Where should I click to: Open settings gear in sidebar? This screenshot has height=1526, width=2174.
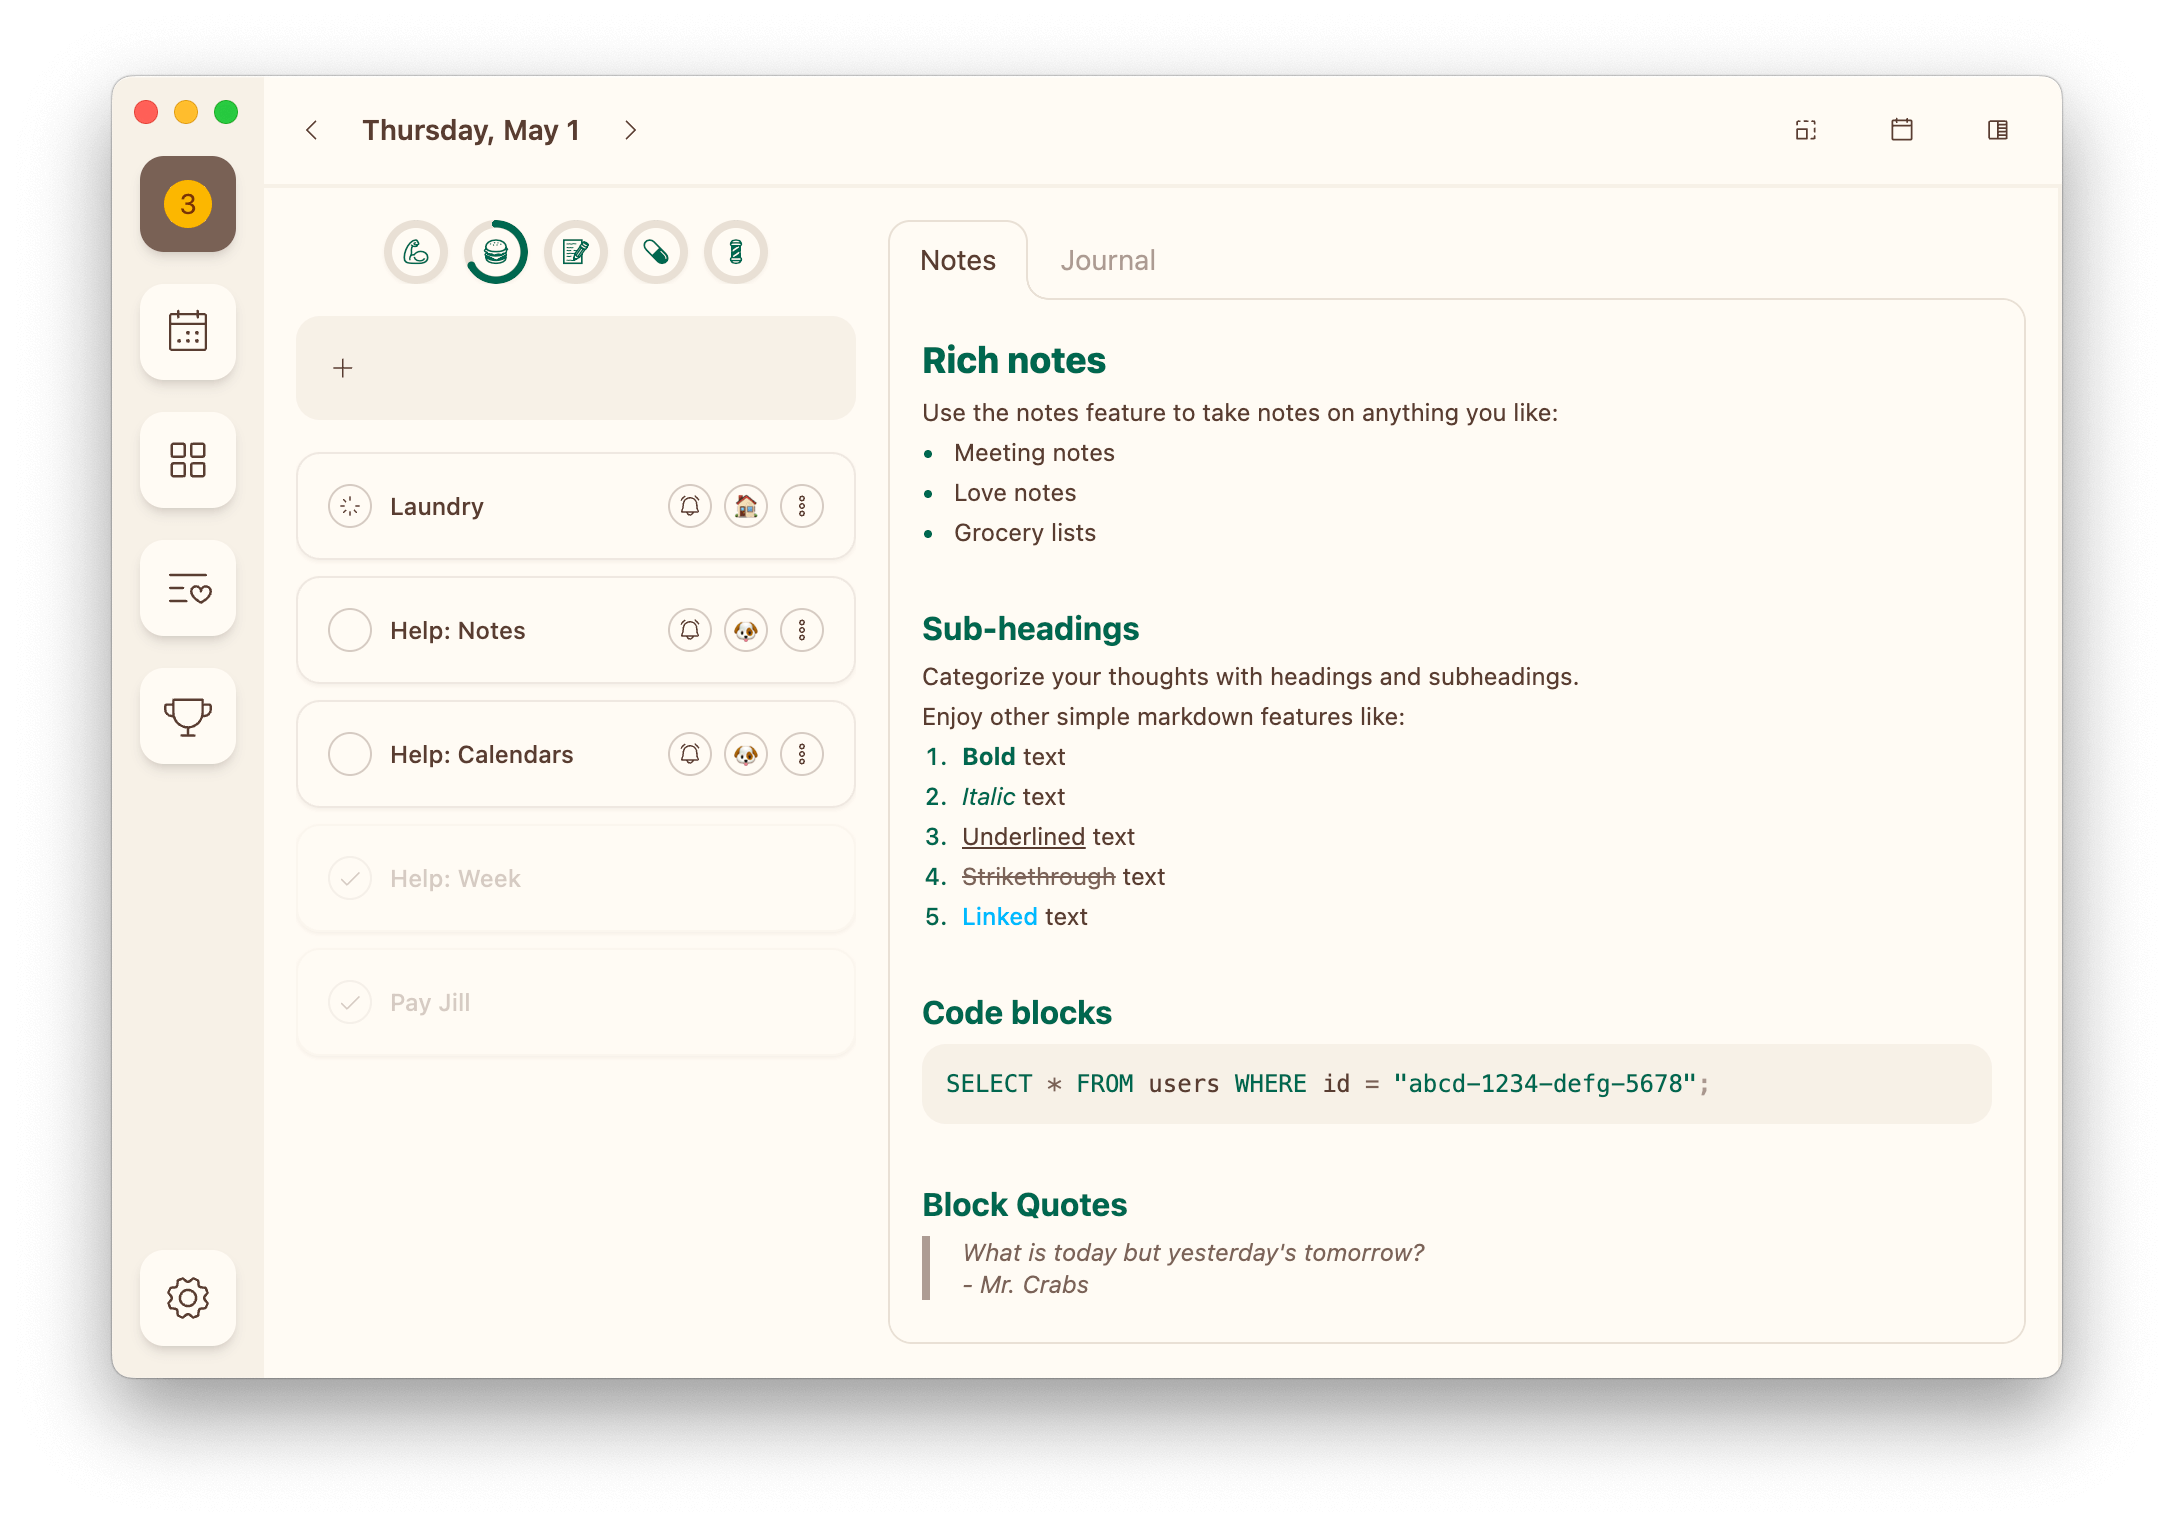[188, 1298]
